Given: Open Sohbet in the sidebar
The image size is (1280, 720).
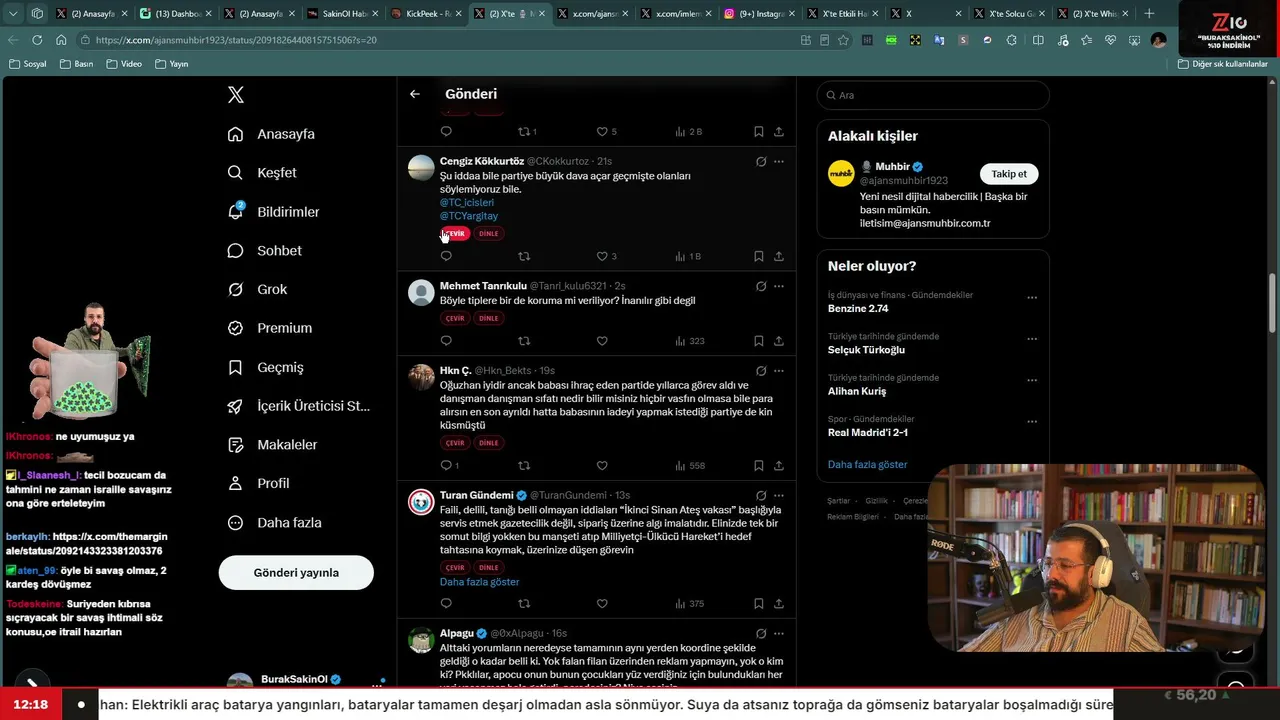Looking at the screenshot, I should pyautogui.click(x=265, y=251).
